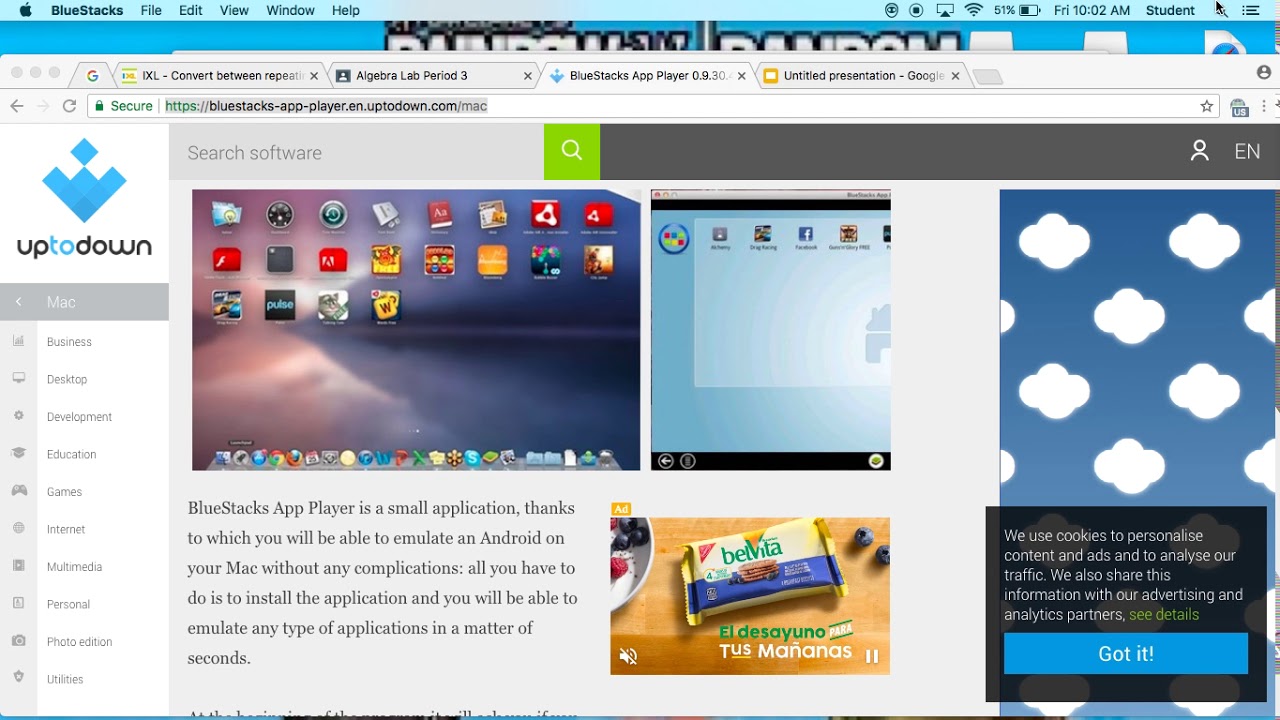The width and height of the screenshot is (1280, 720).
Task: Bookmark this page with the star
Action: pos(1207,106)
